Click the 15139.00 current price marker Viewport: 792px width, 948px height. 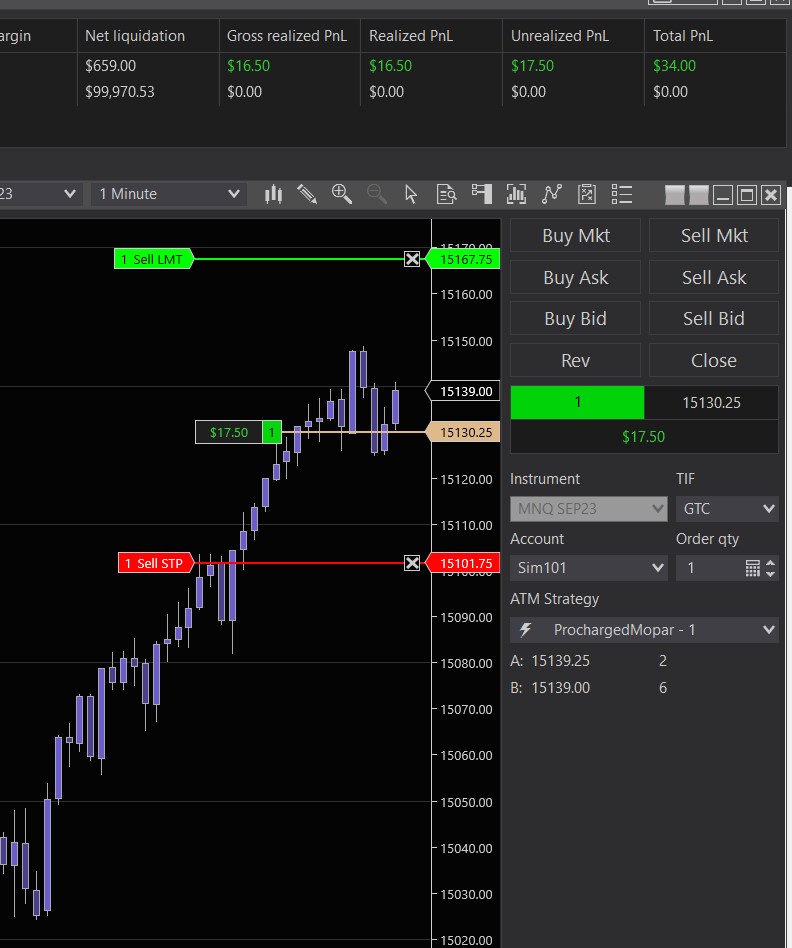pos(464,391)
